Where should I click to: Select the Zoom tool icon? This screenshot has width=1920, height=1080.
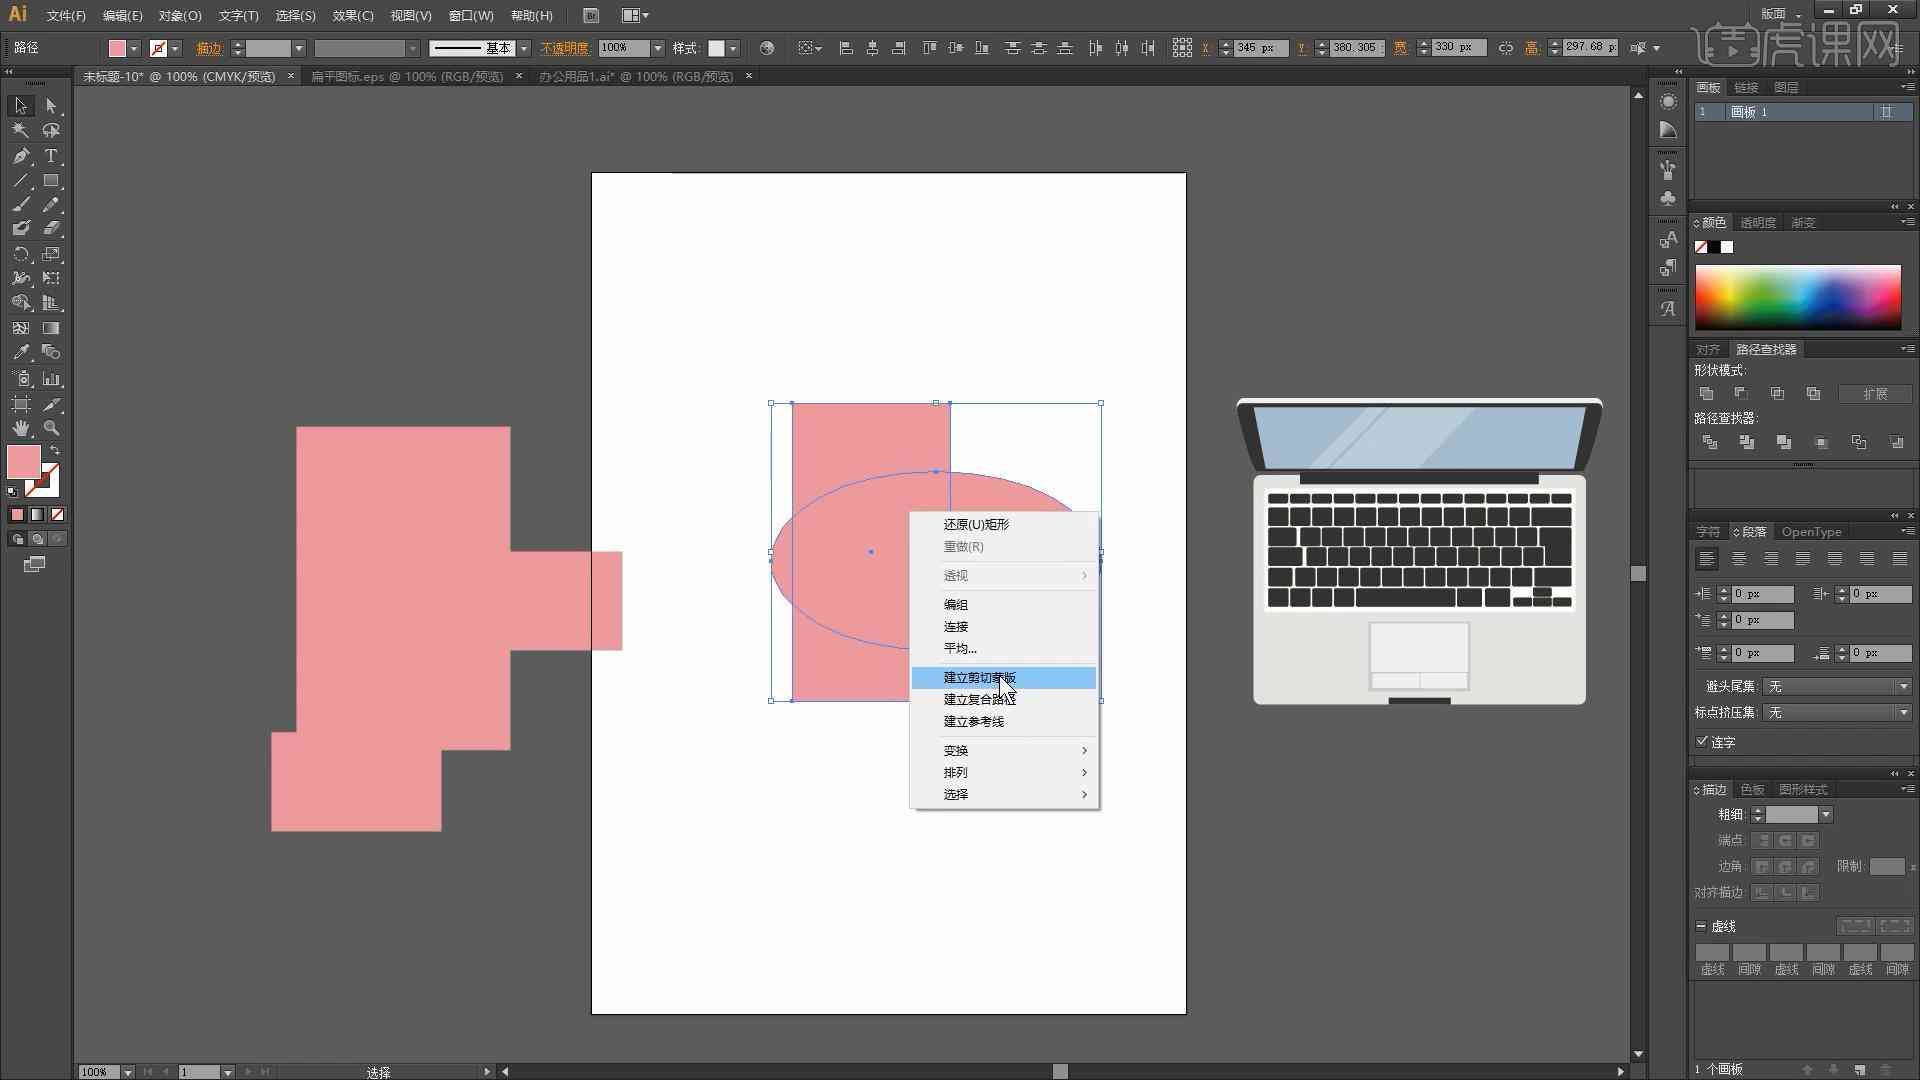51,427
